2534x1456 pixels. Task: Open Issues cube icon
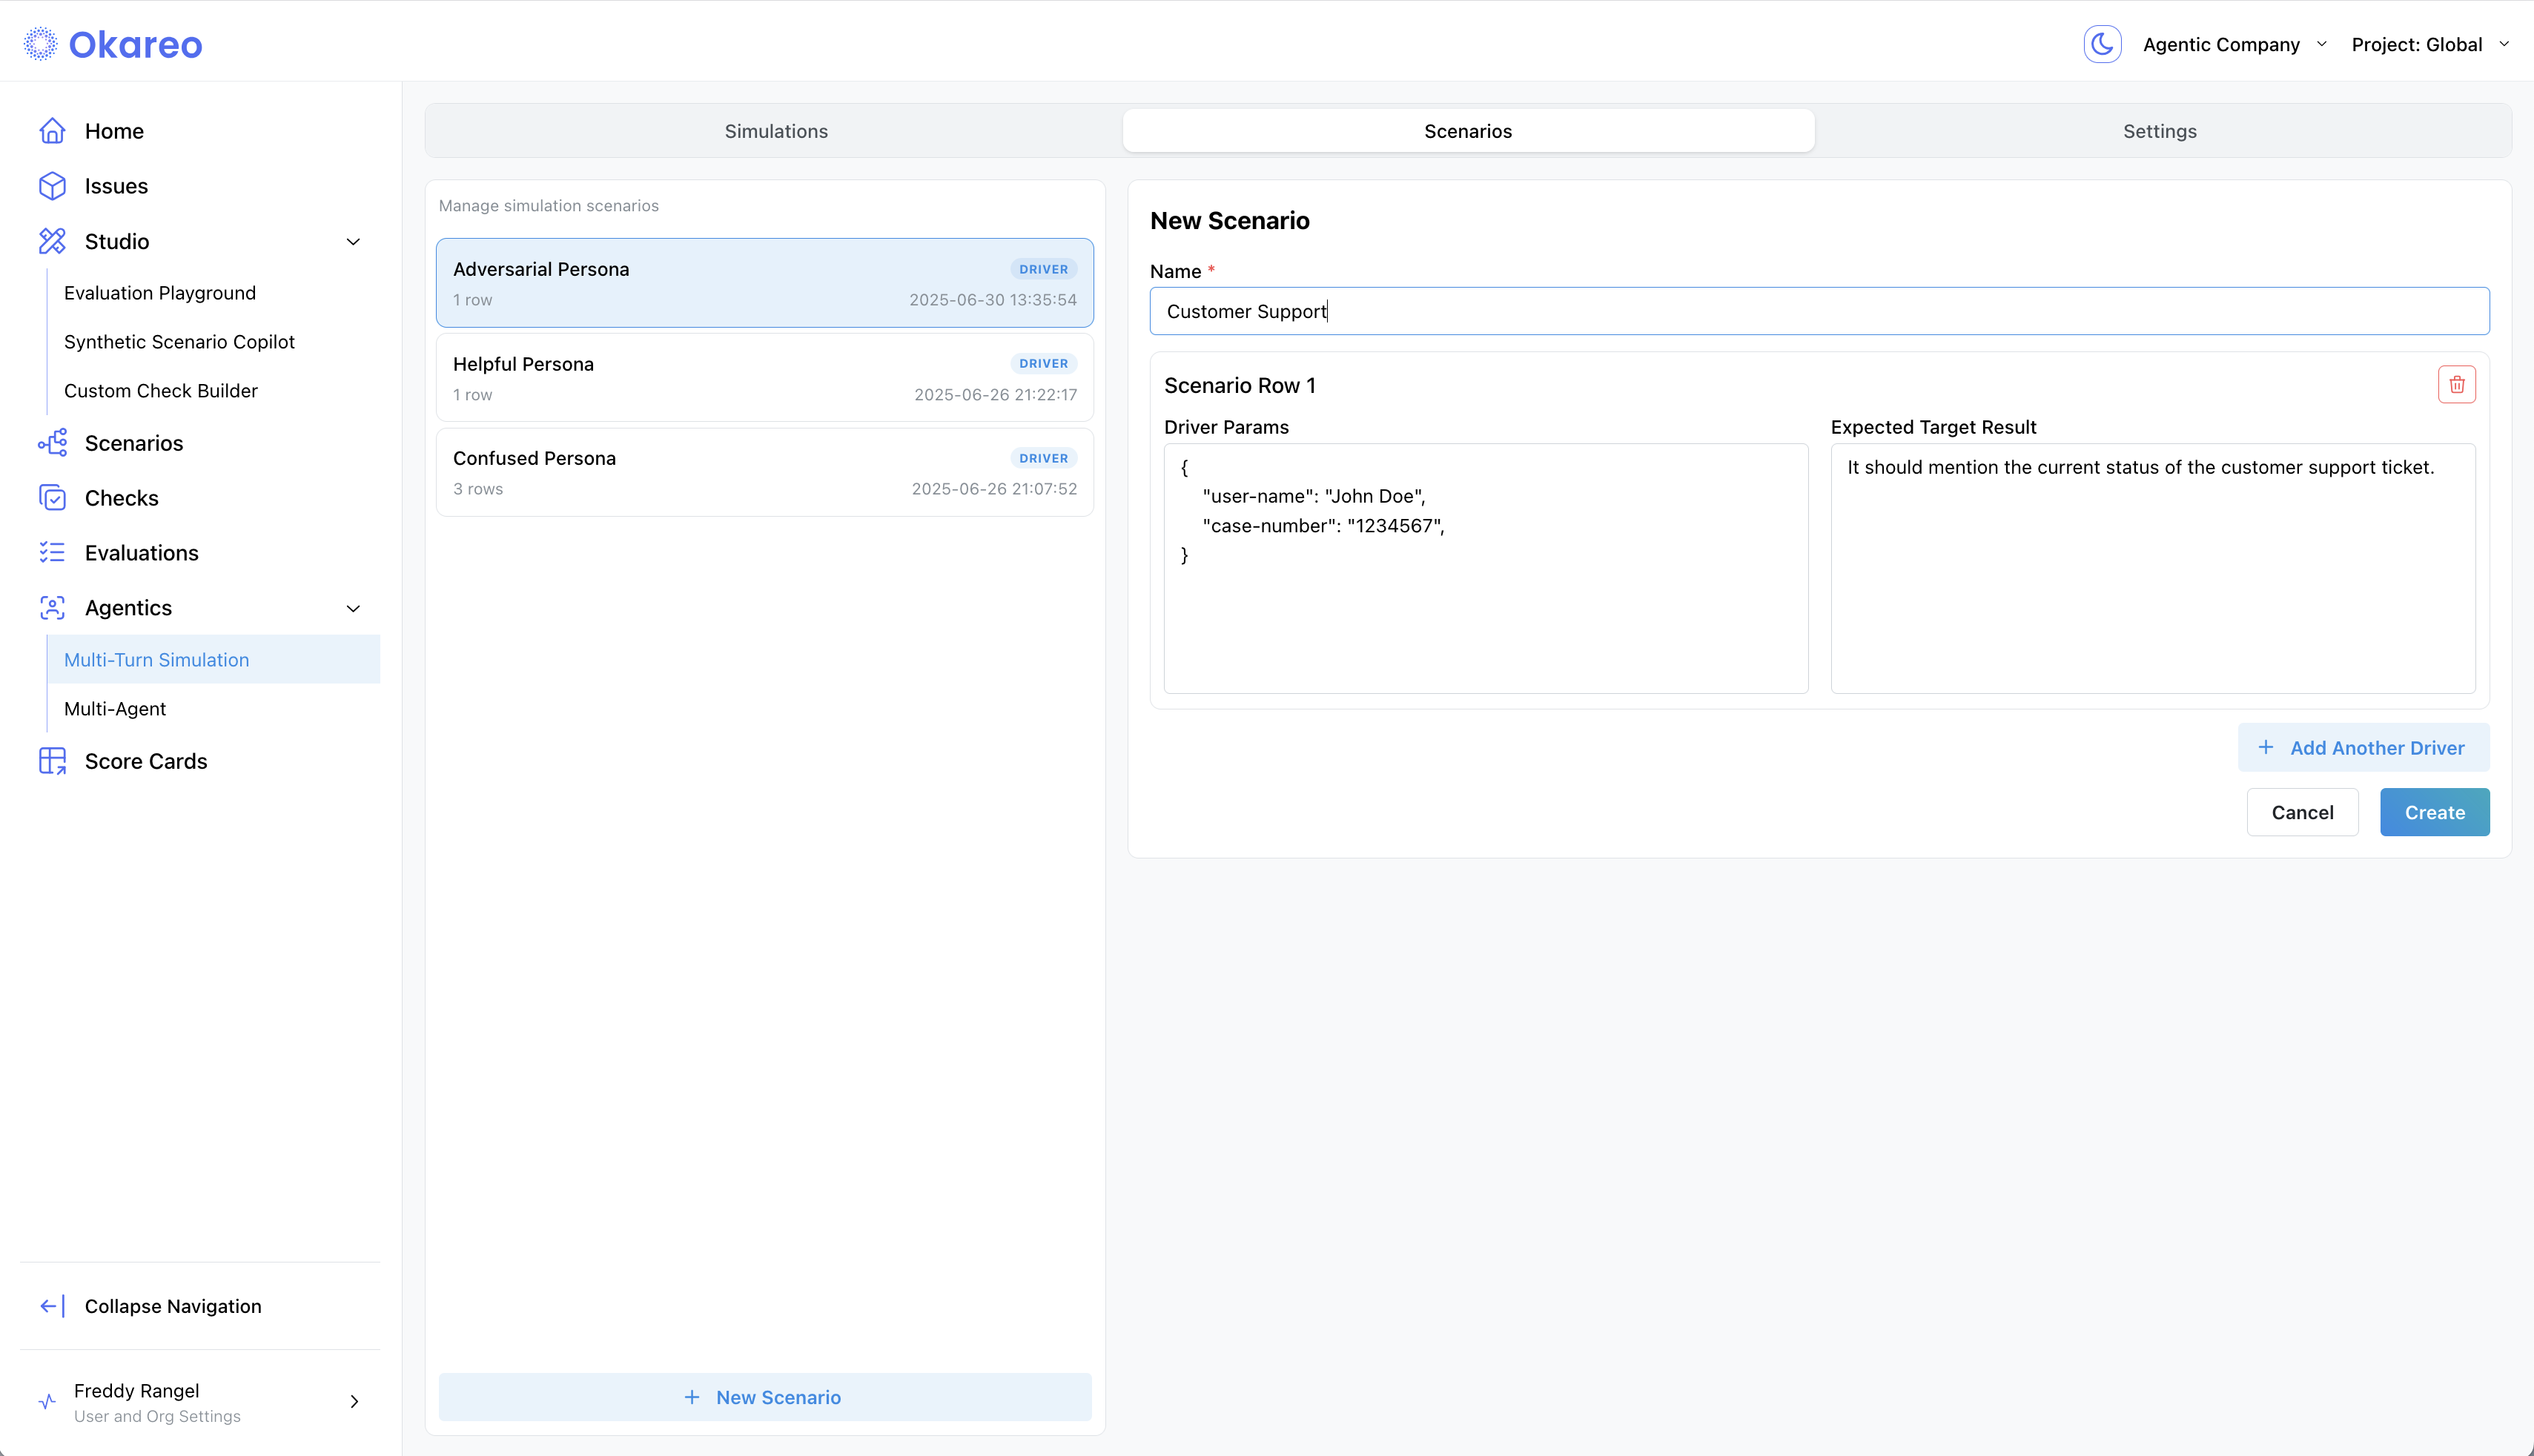[52, 186]
